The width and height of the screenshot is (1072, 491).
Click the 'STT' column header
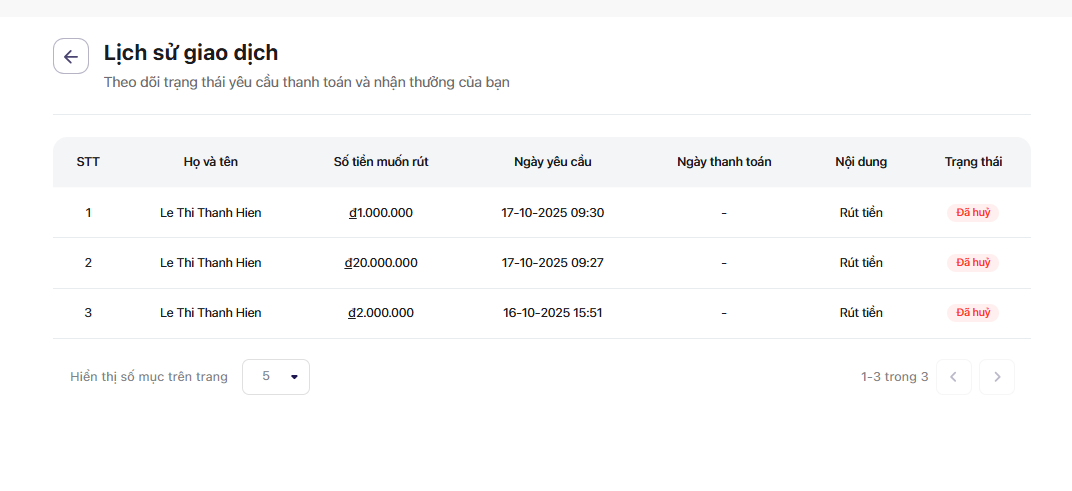click(x=88, y=162)
